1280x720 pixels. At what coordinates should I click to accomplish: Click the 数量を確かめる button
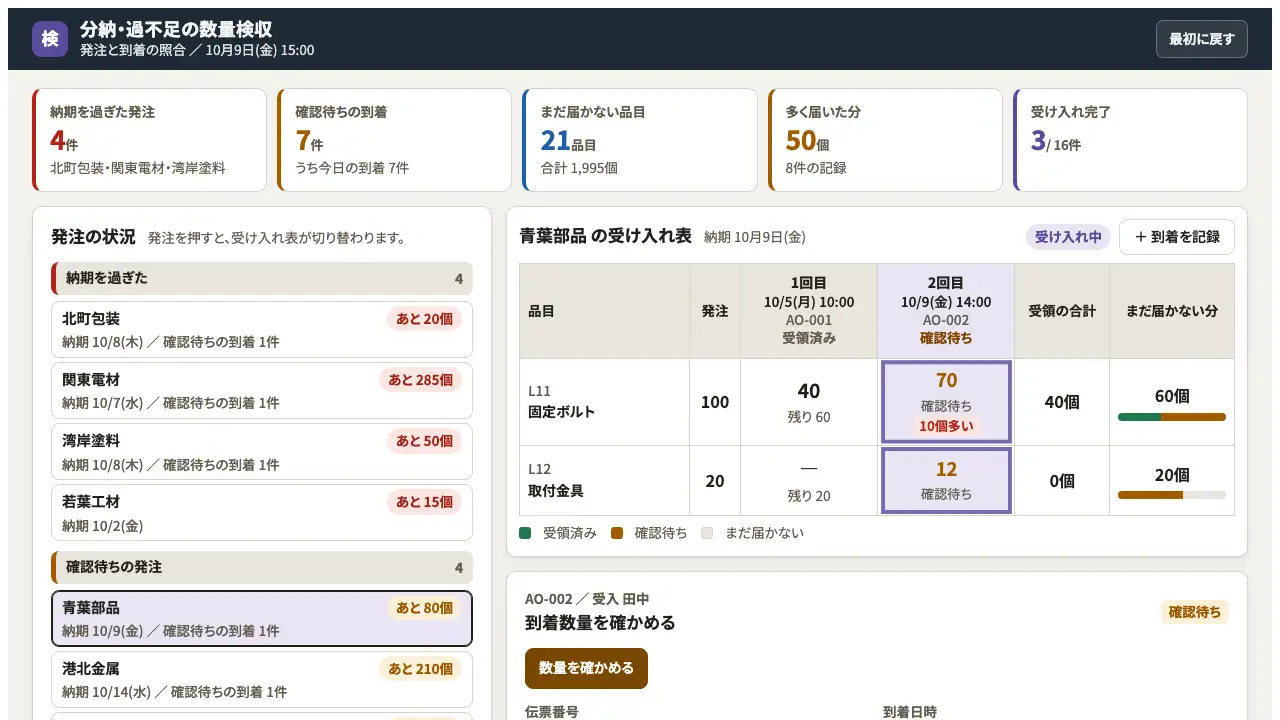coord(586,668)
